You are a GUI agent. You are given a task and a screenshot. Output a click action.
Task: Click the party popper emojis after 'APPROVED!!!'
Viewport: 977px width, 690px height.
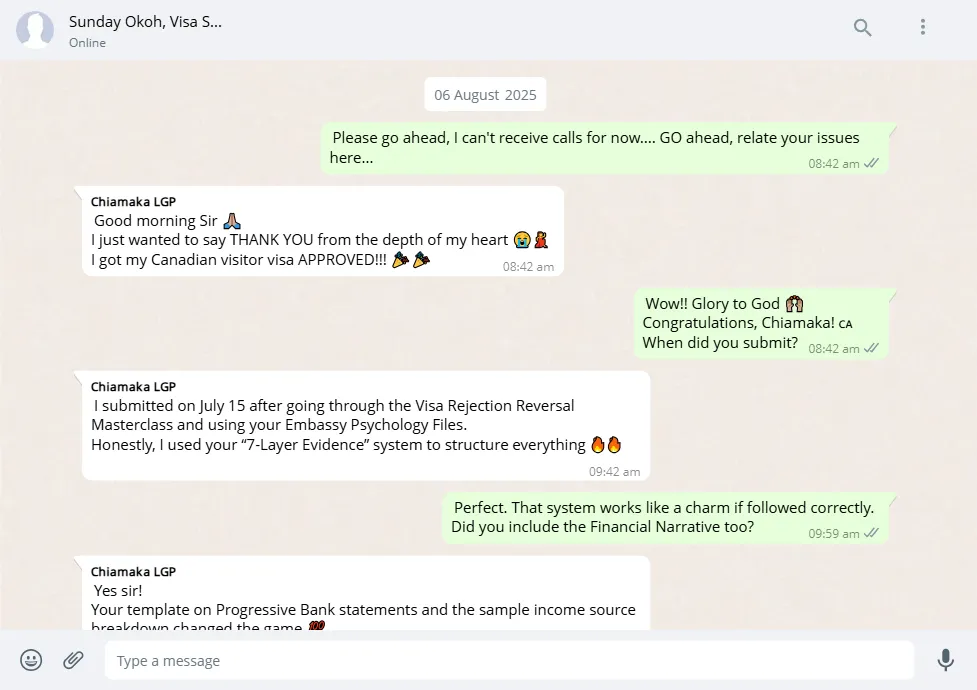411,260
